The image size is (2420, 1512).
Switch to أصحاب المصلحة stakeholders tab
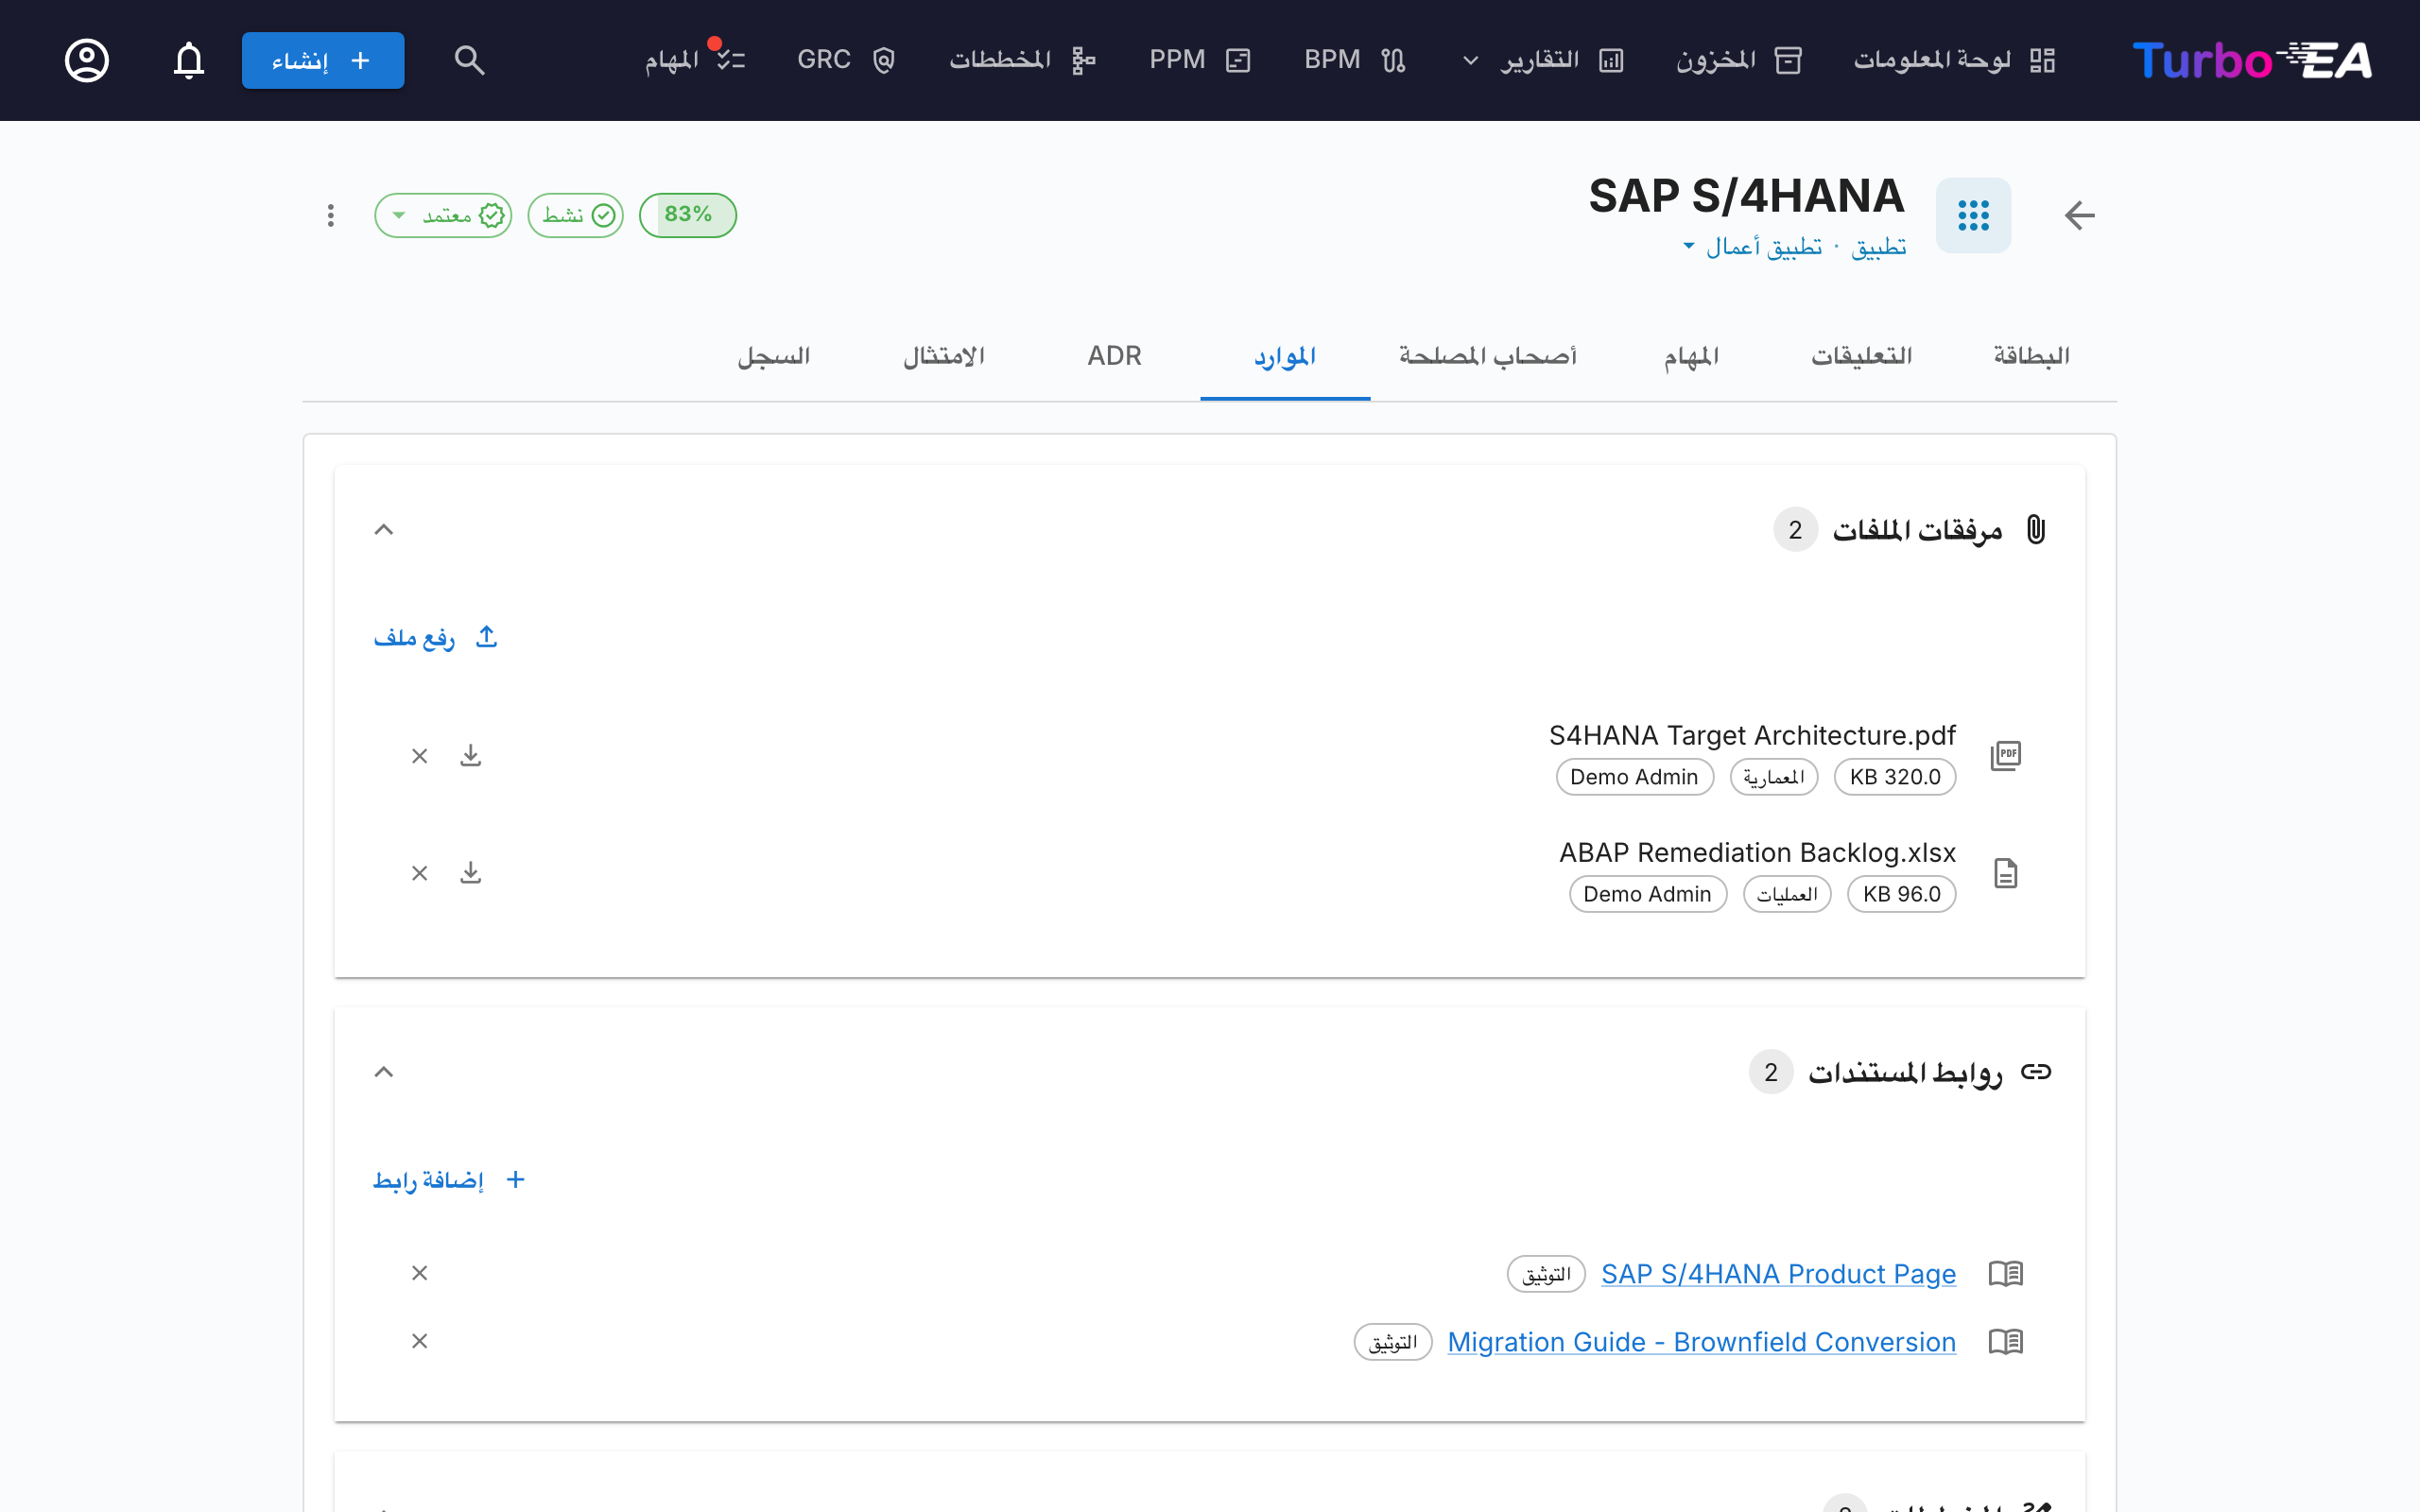pyautogui.click(x=1487, y=356)
